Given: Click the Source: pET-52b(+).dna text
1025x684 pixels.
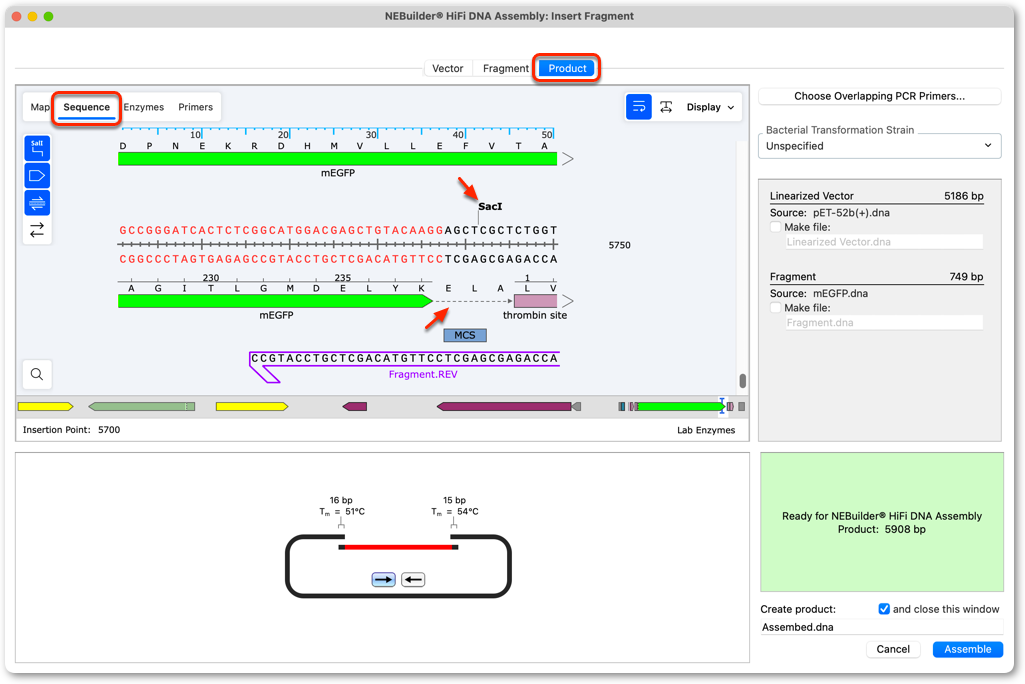Looking at the screenshot, I should [830, 213].
